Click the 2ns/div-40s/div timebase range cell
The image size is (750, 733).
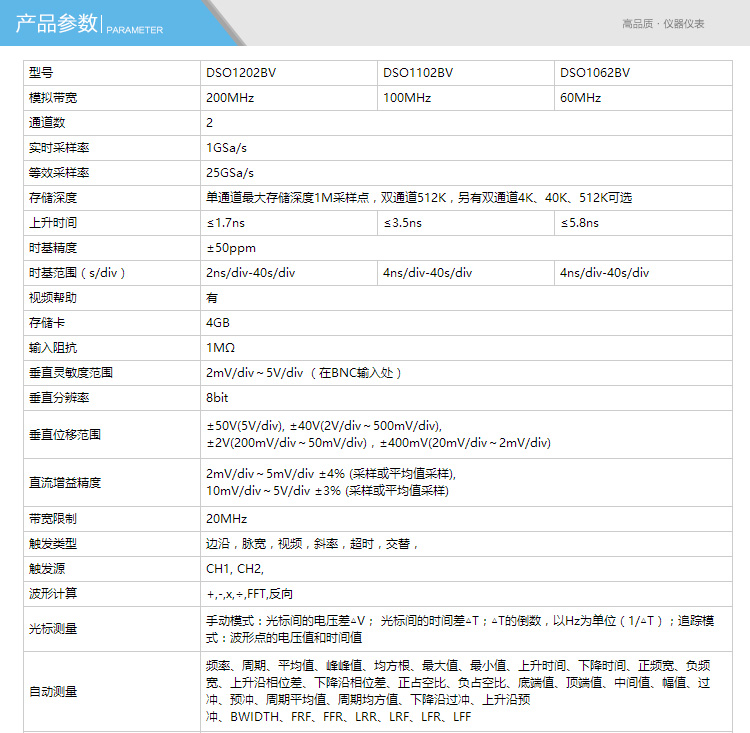pos(250,273)
